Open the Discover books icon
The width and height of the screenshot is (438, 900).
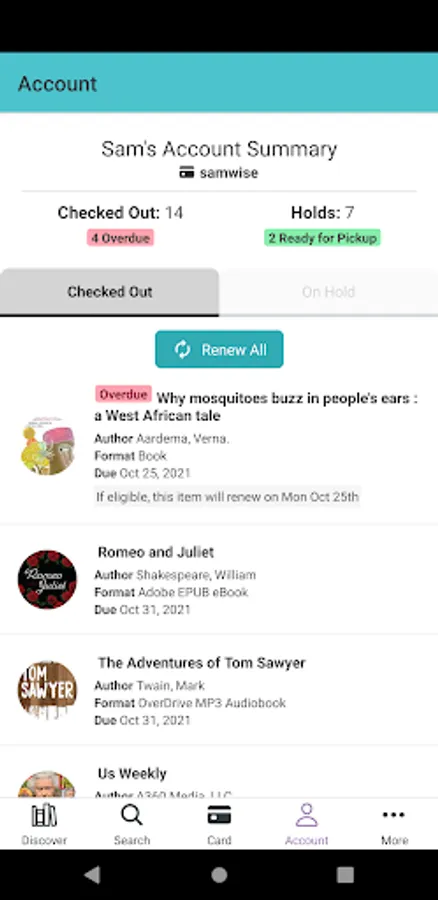pyautogui.click(x=44, y=815)
